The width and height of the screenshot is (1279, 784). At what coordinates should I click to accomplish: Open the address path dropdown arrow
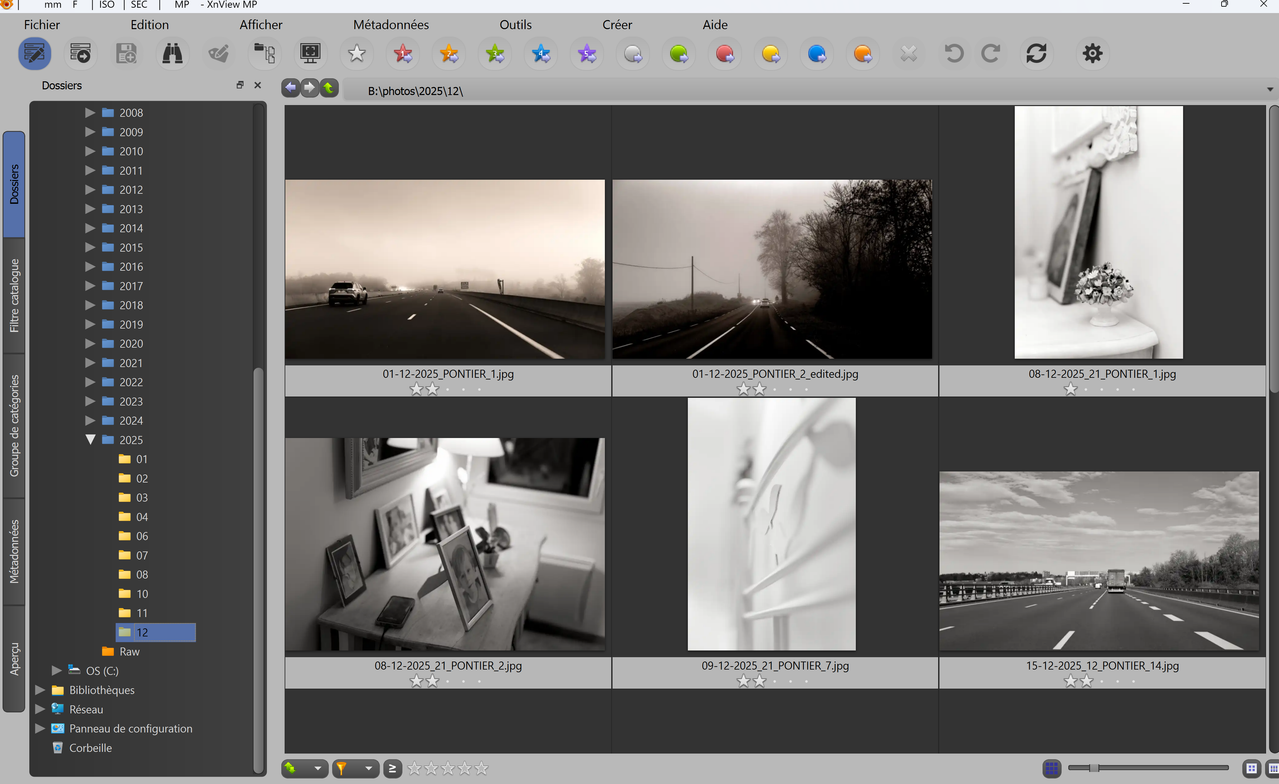1270,89
